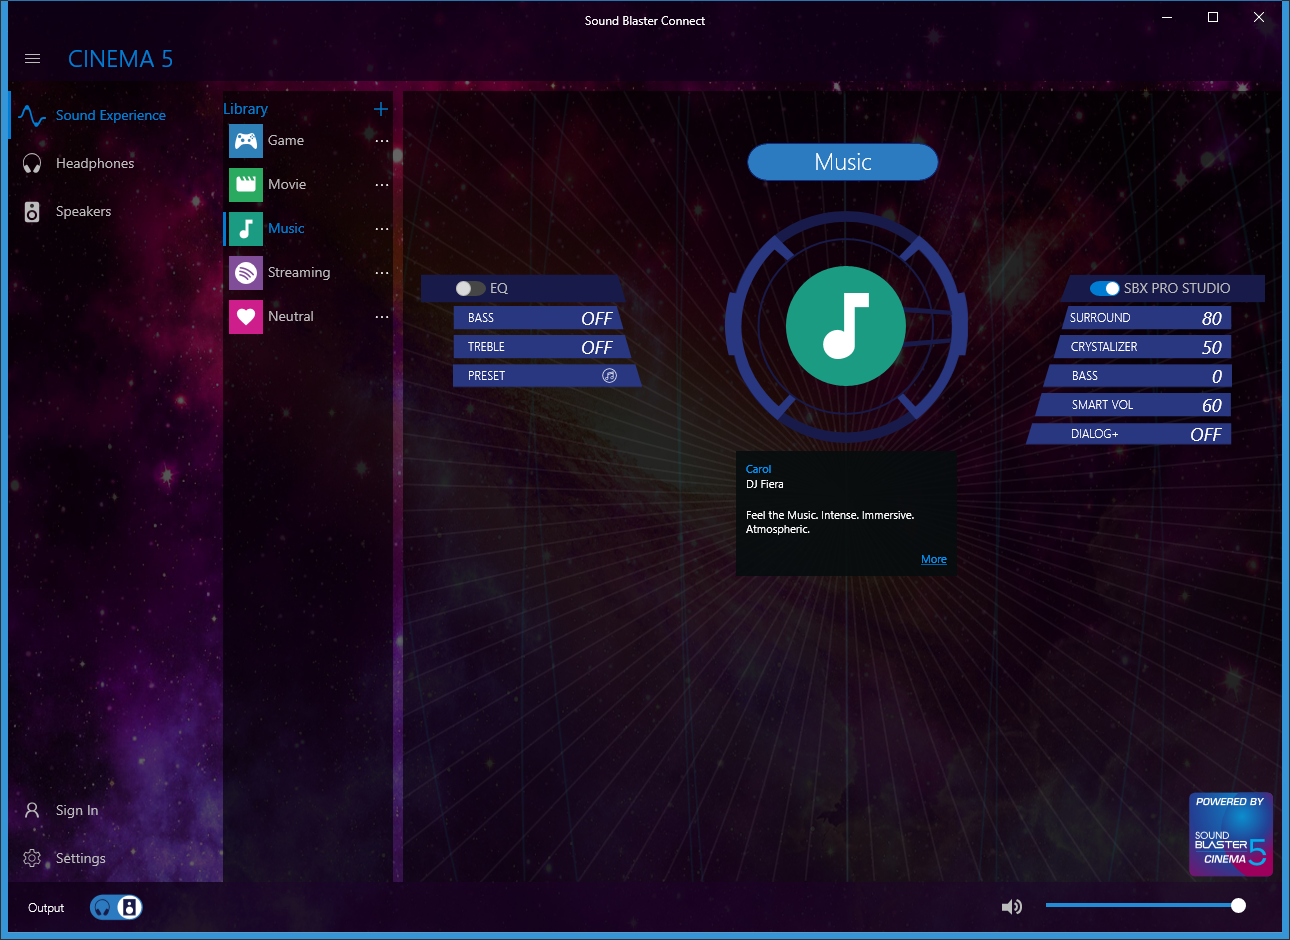Click the SBX Bass value 0
The image size is (1290, 940).
tap(1217, 376)
